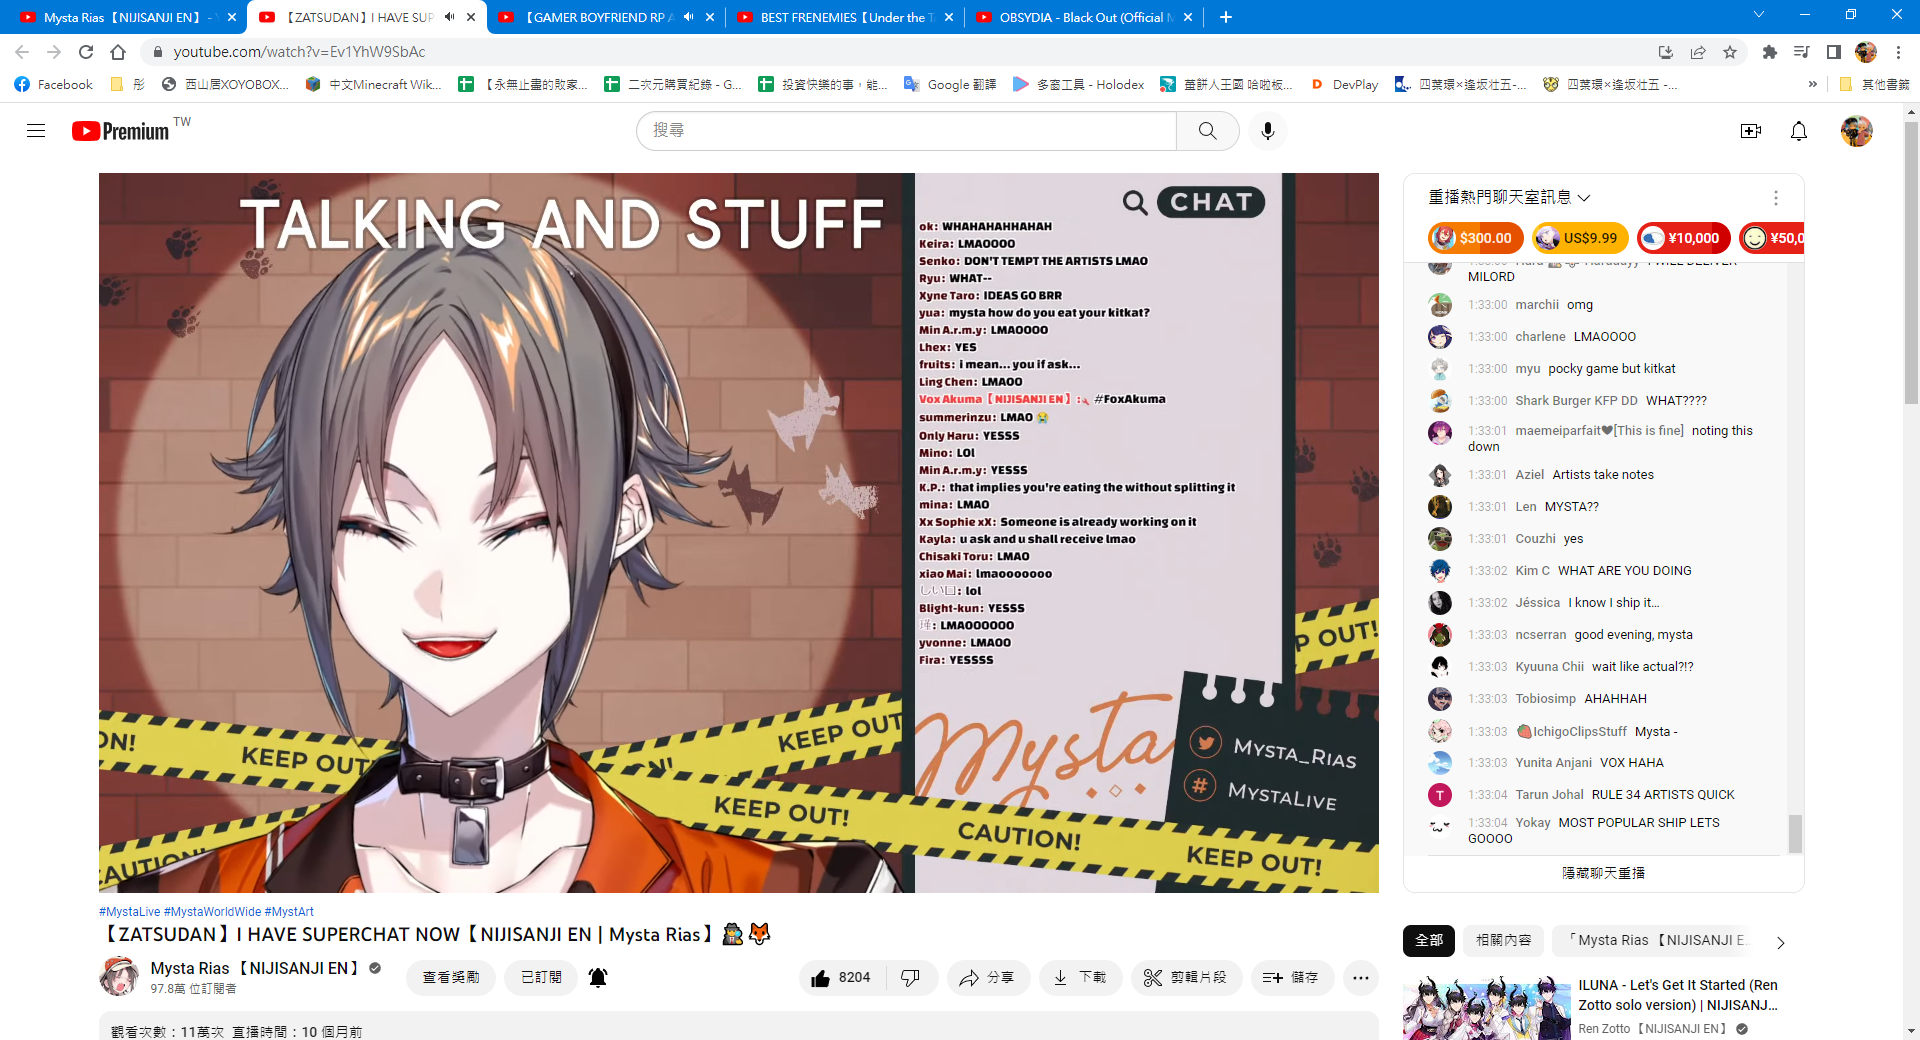Click the 分享 share button
Viewport: 1920px width, 1040px height.
pos(987,978)
